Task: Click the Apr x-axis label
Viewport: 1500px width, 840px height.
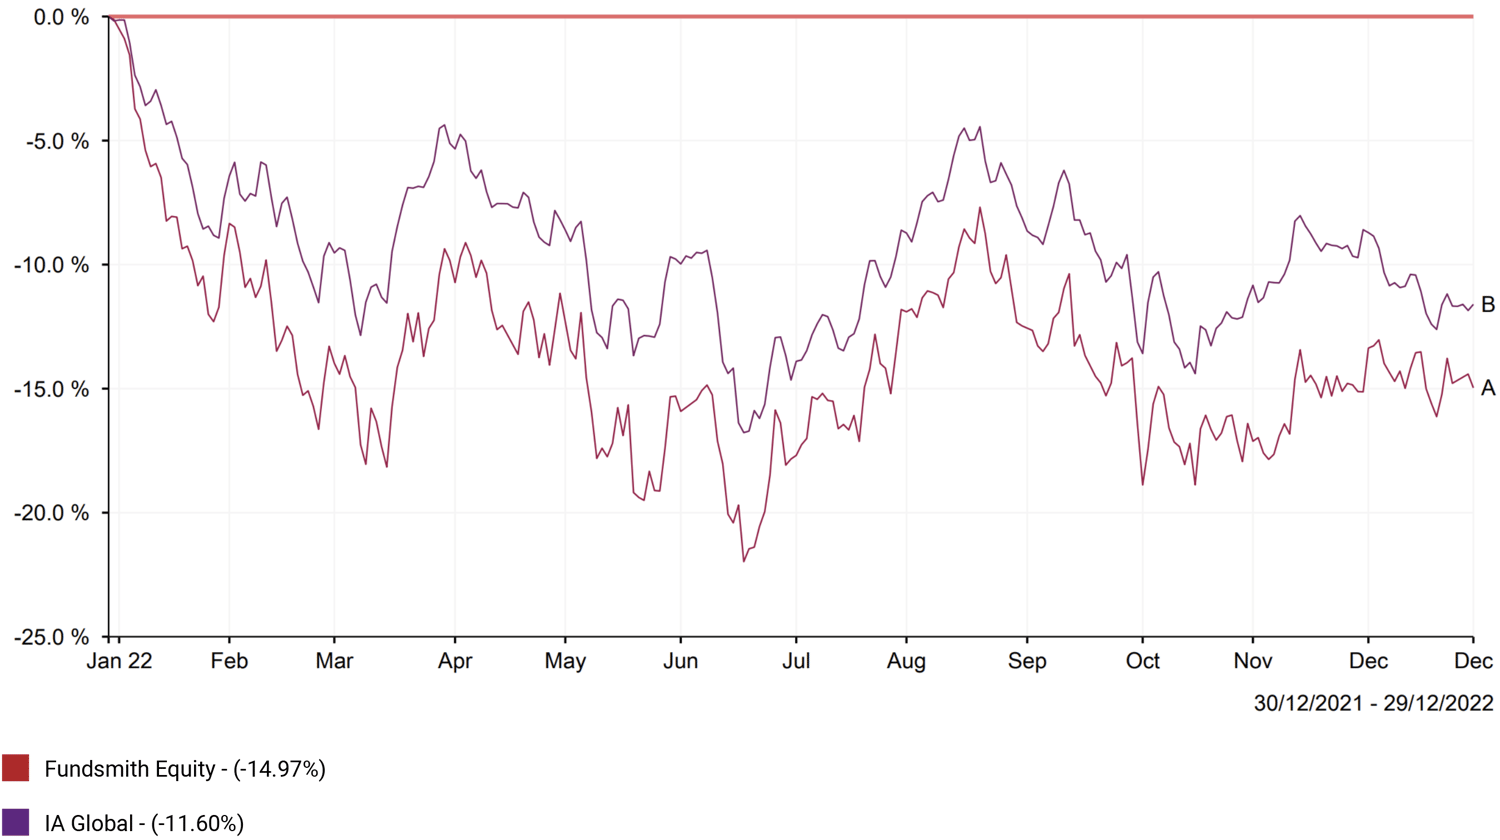Action: coord(455,661)
